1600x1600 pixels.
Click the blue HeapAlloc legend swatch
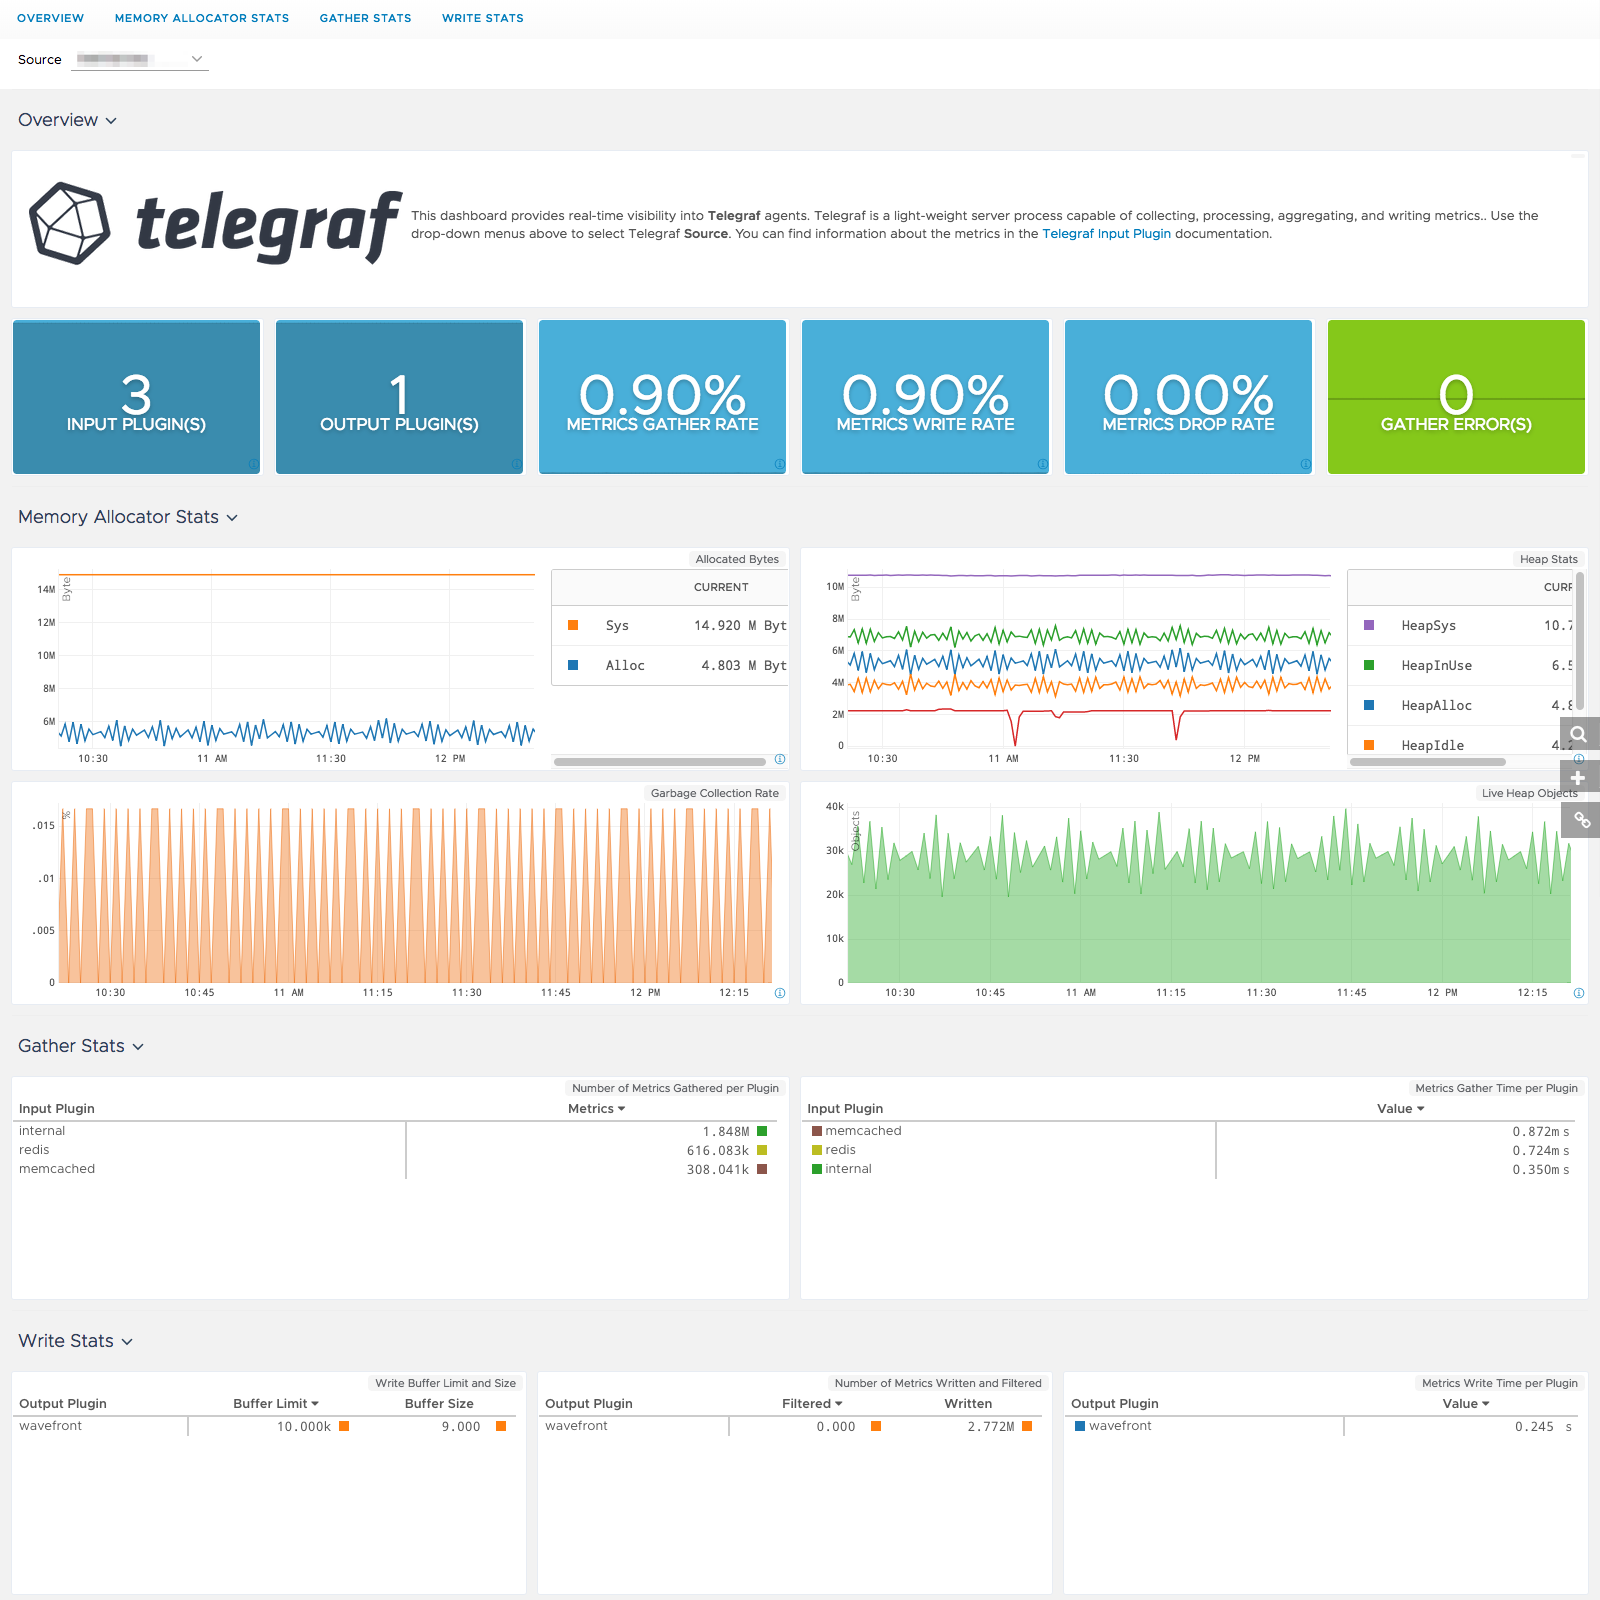[1369, 705]
